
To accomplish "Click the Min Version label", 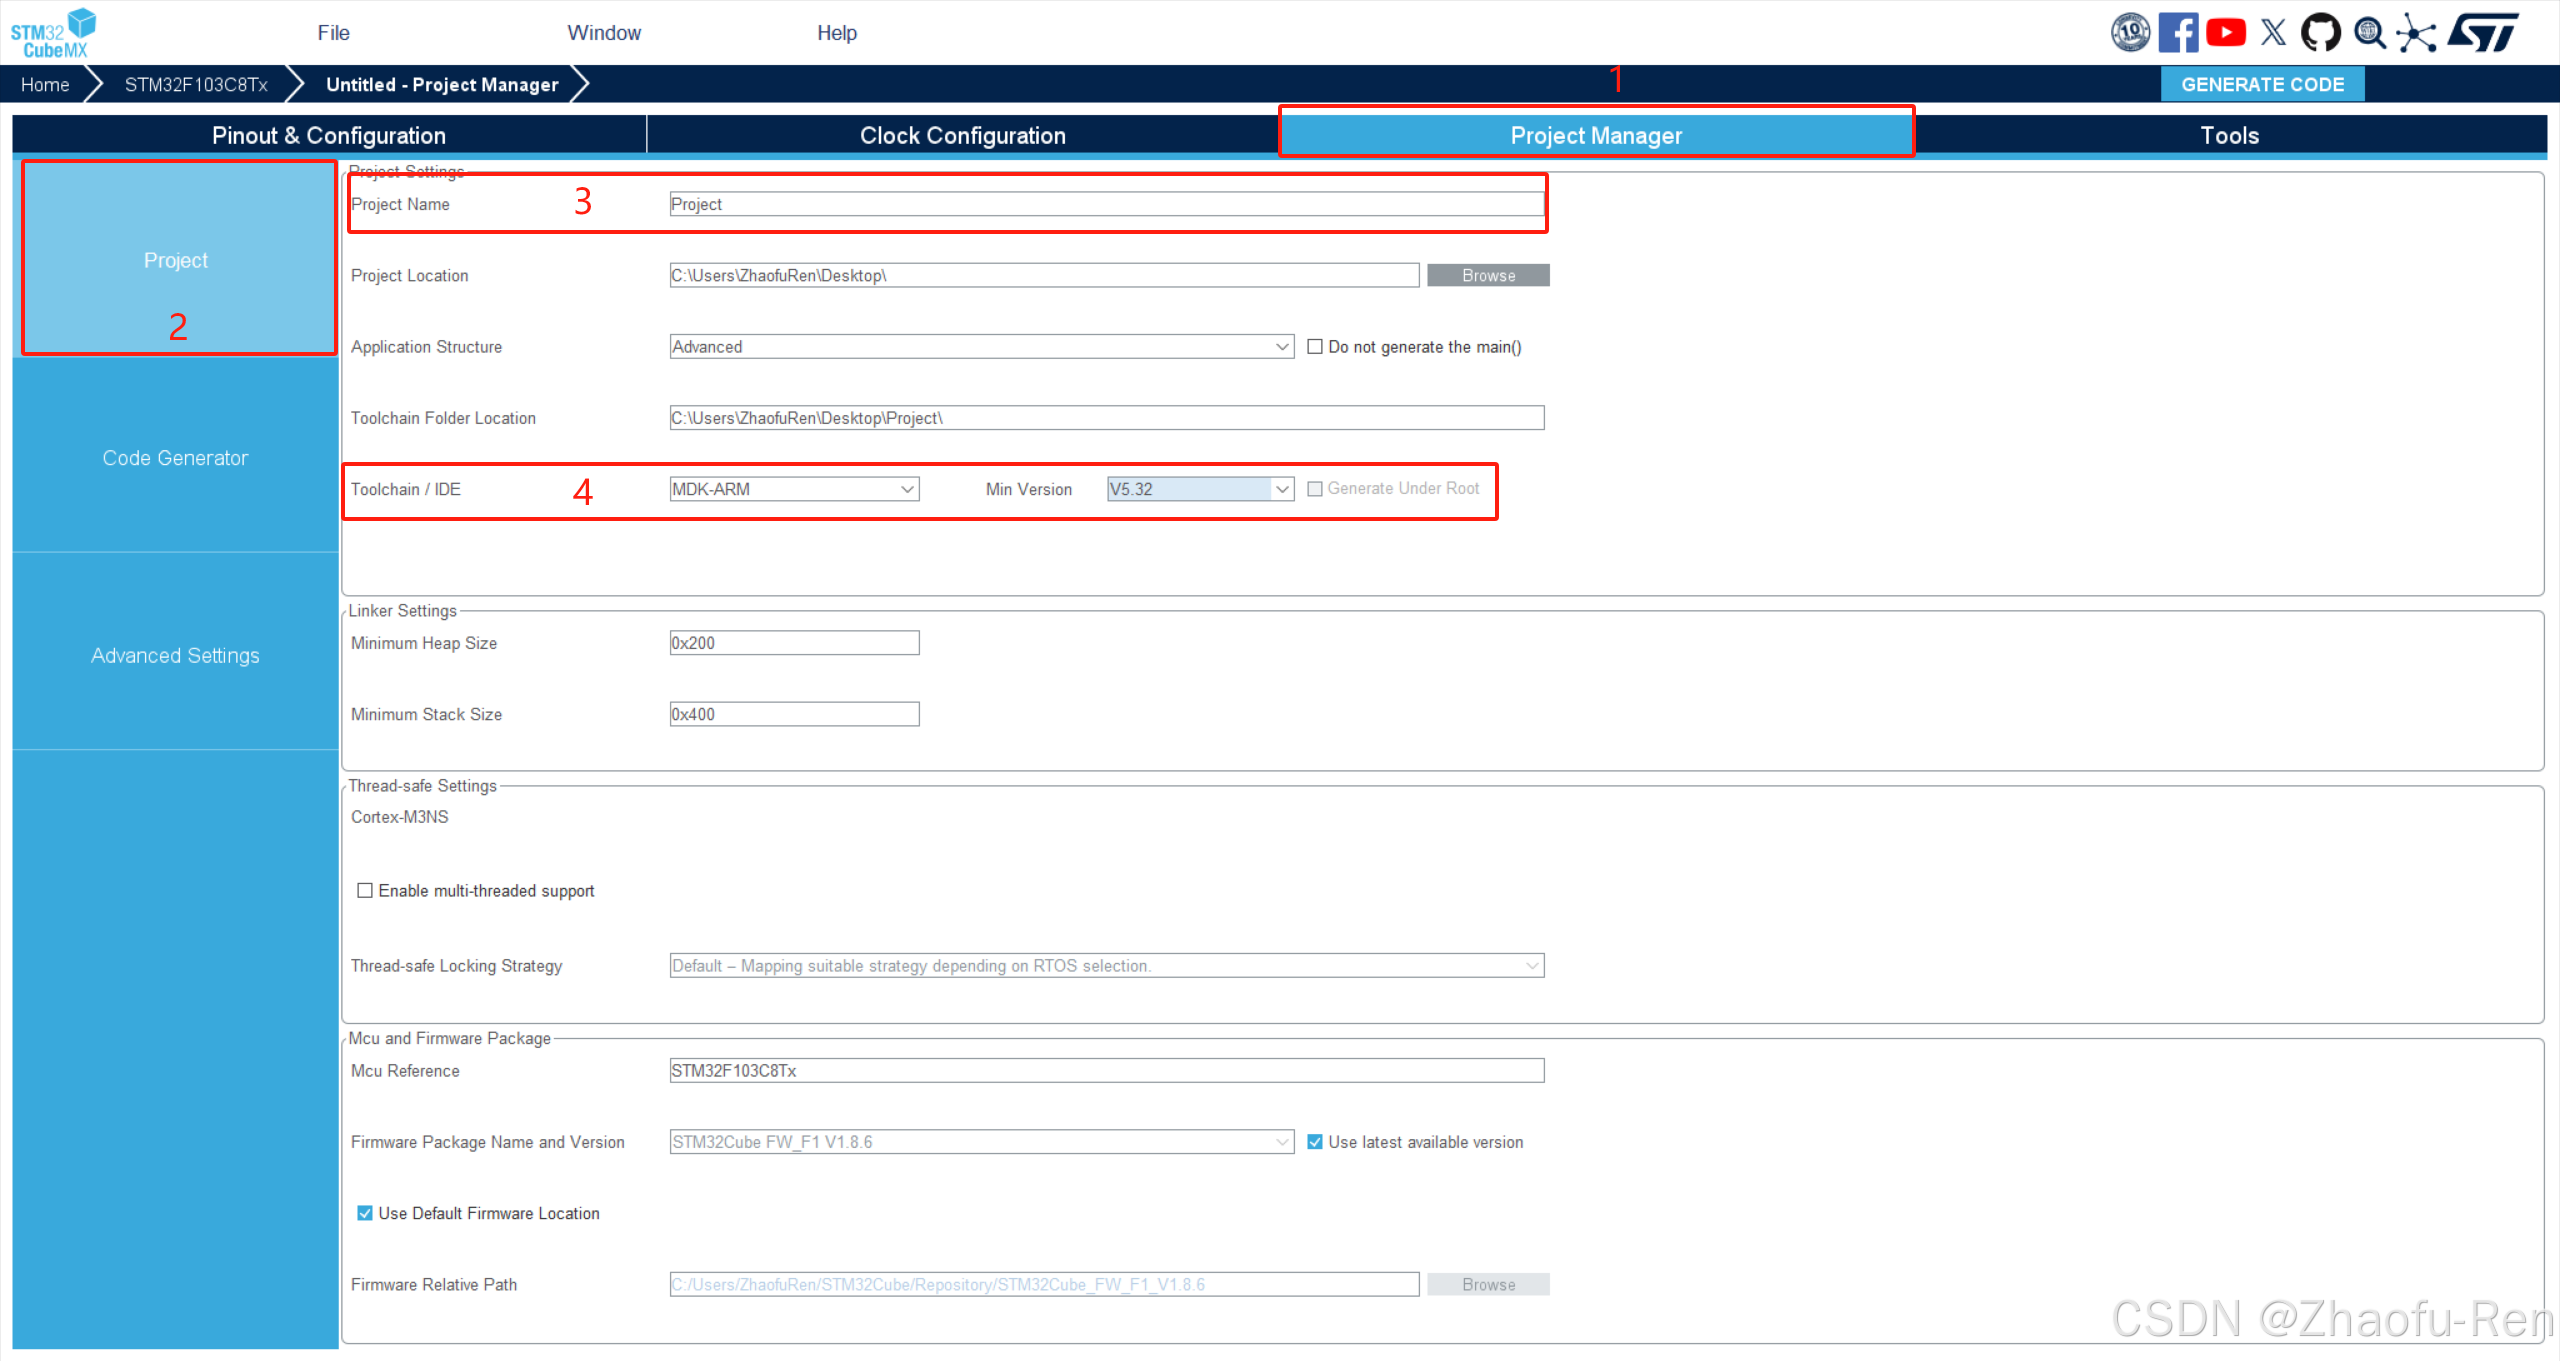I will [x=1028, y=489].
